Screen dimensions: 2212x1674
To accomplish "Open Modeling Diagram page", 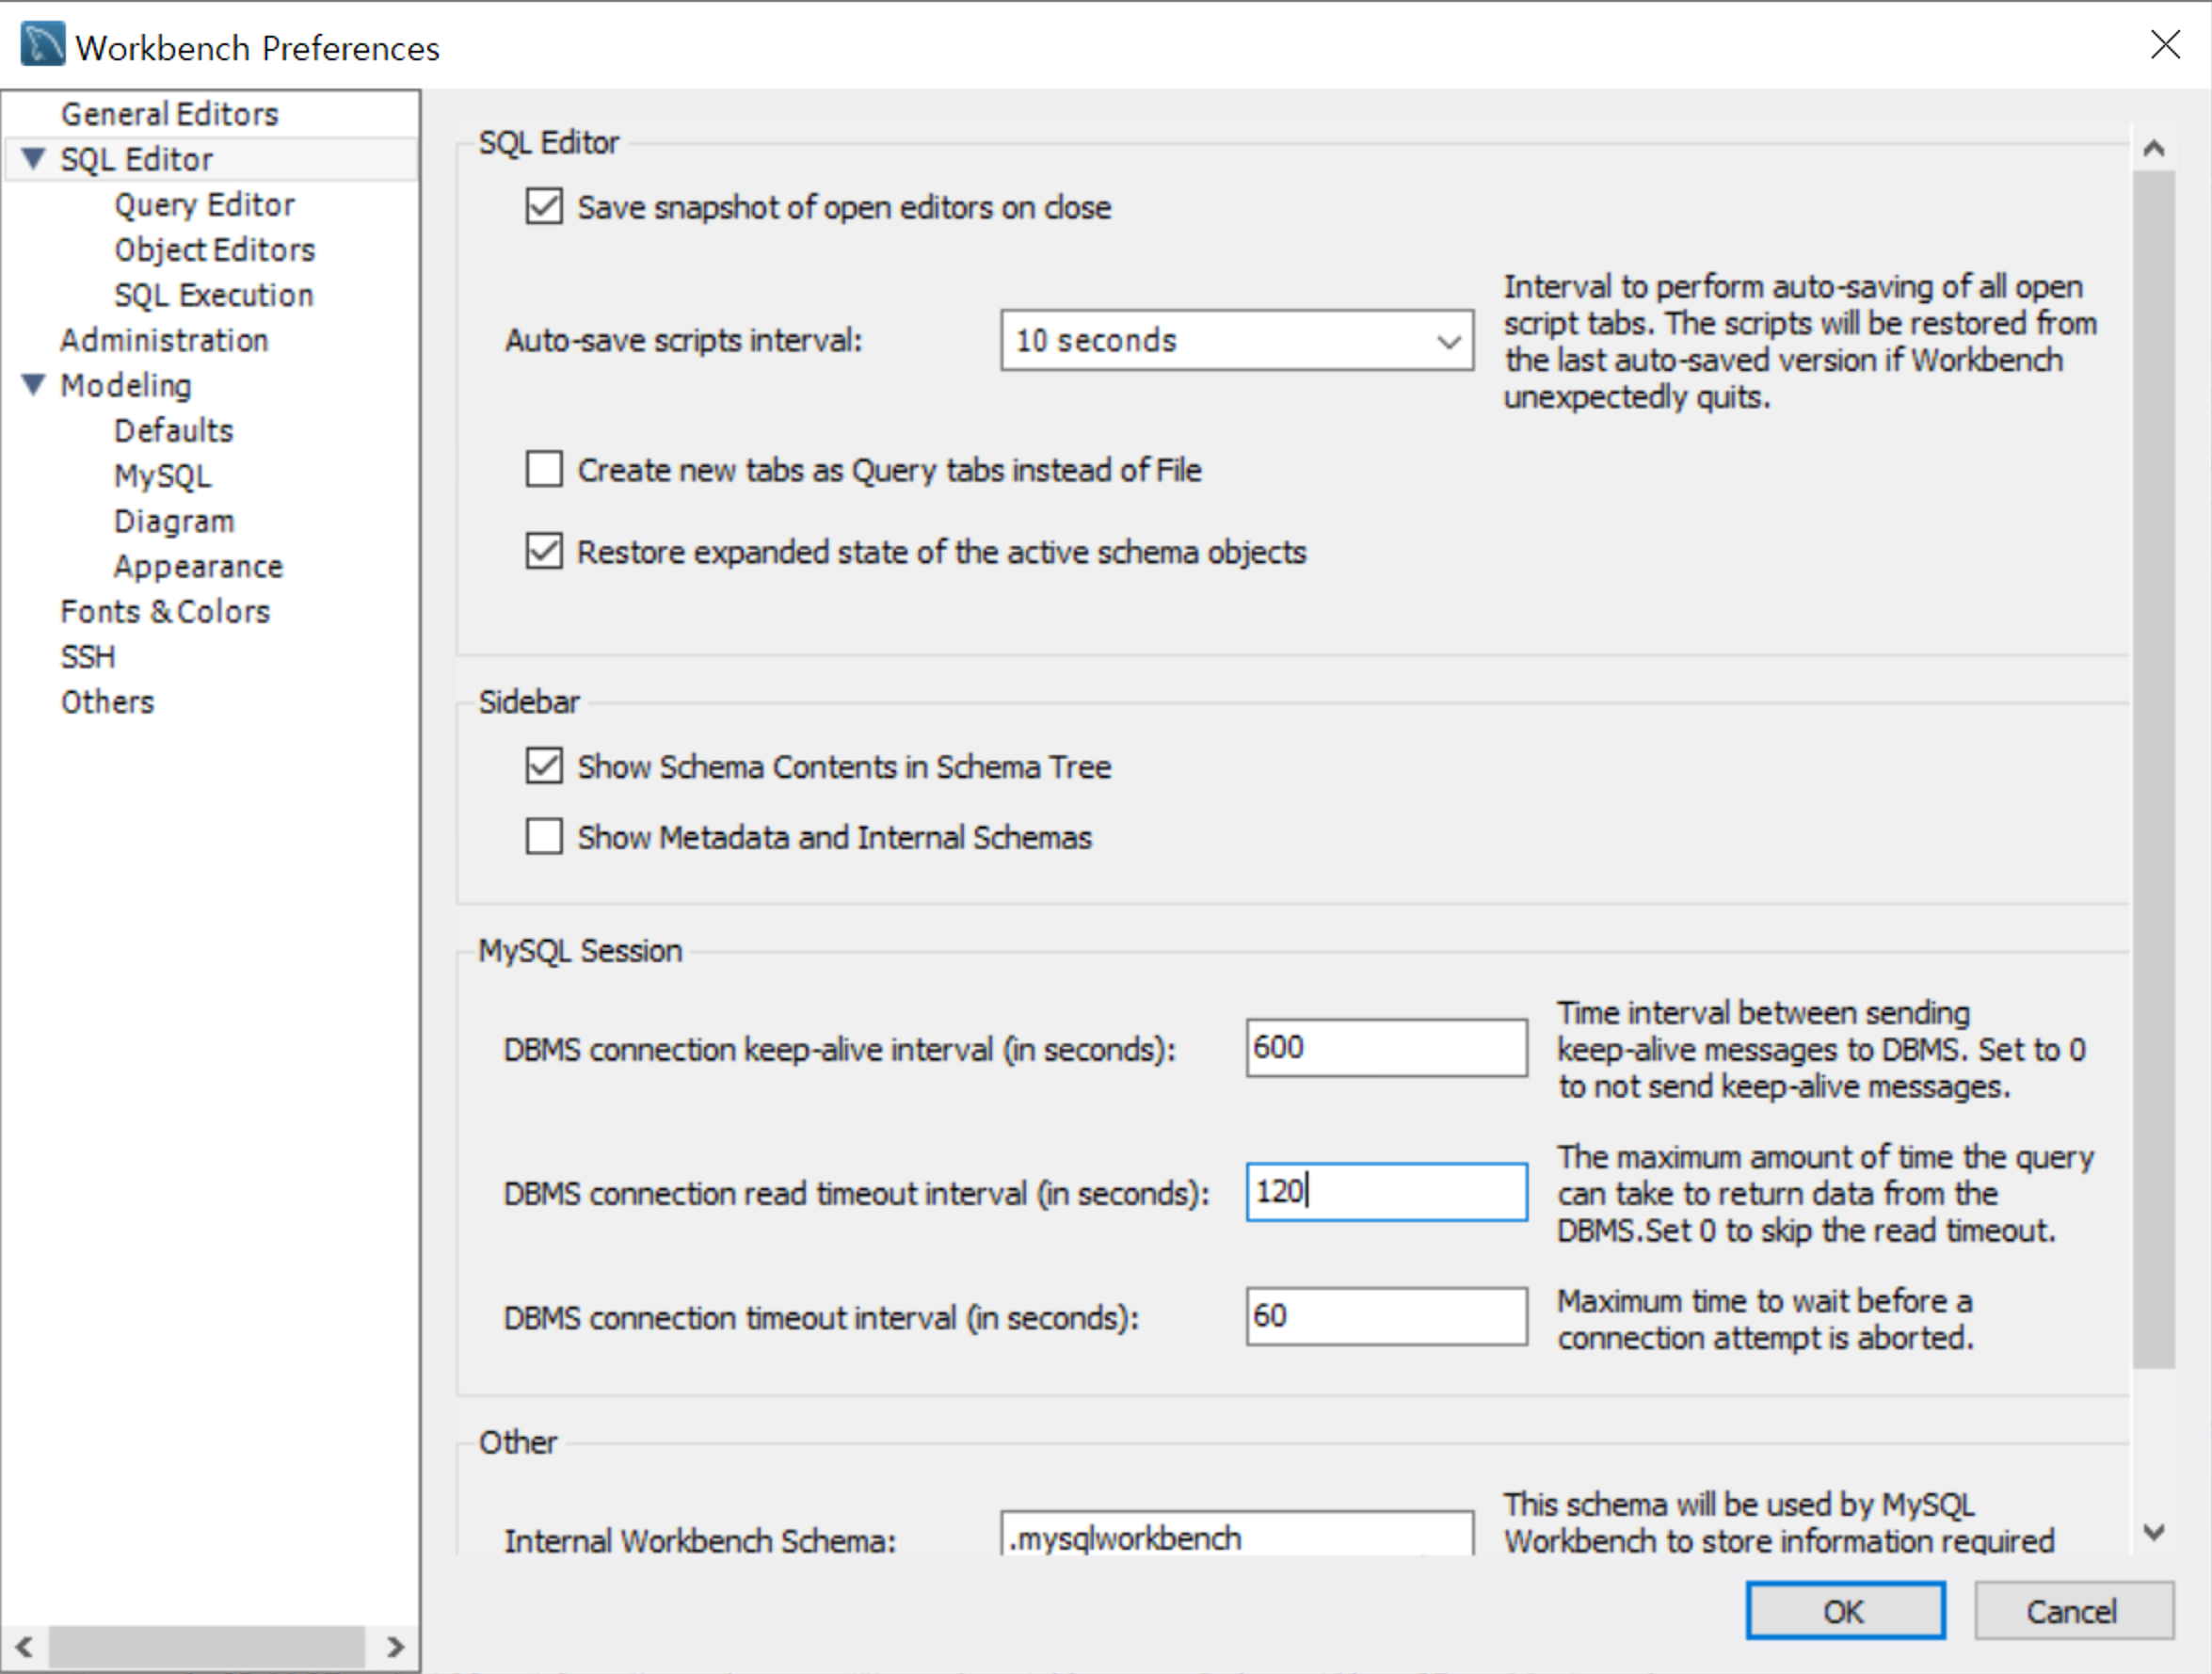I will pos(174,521).
